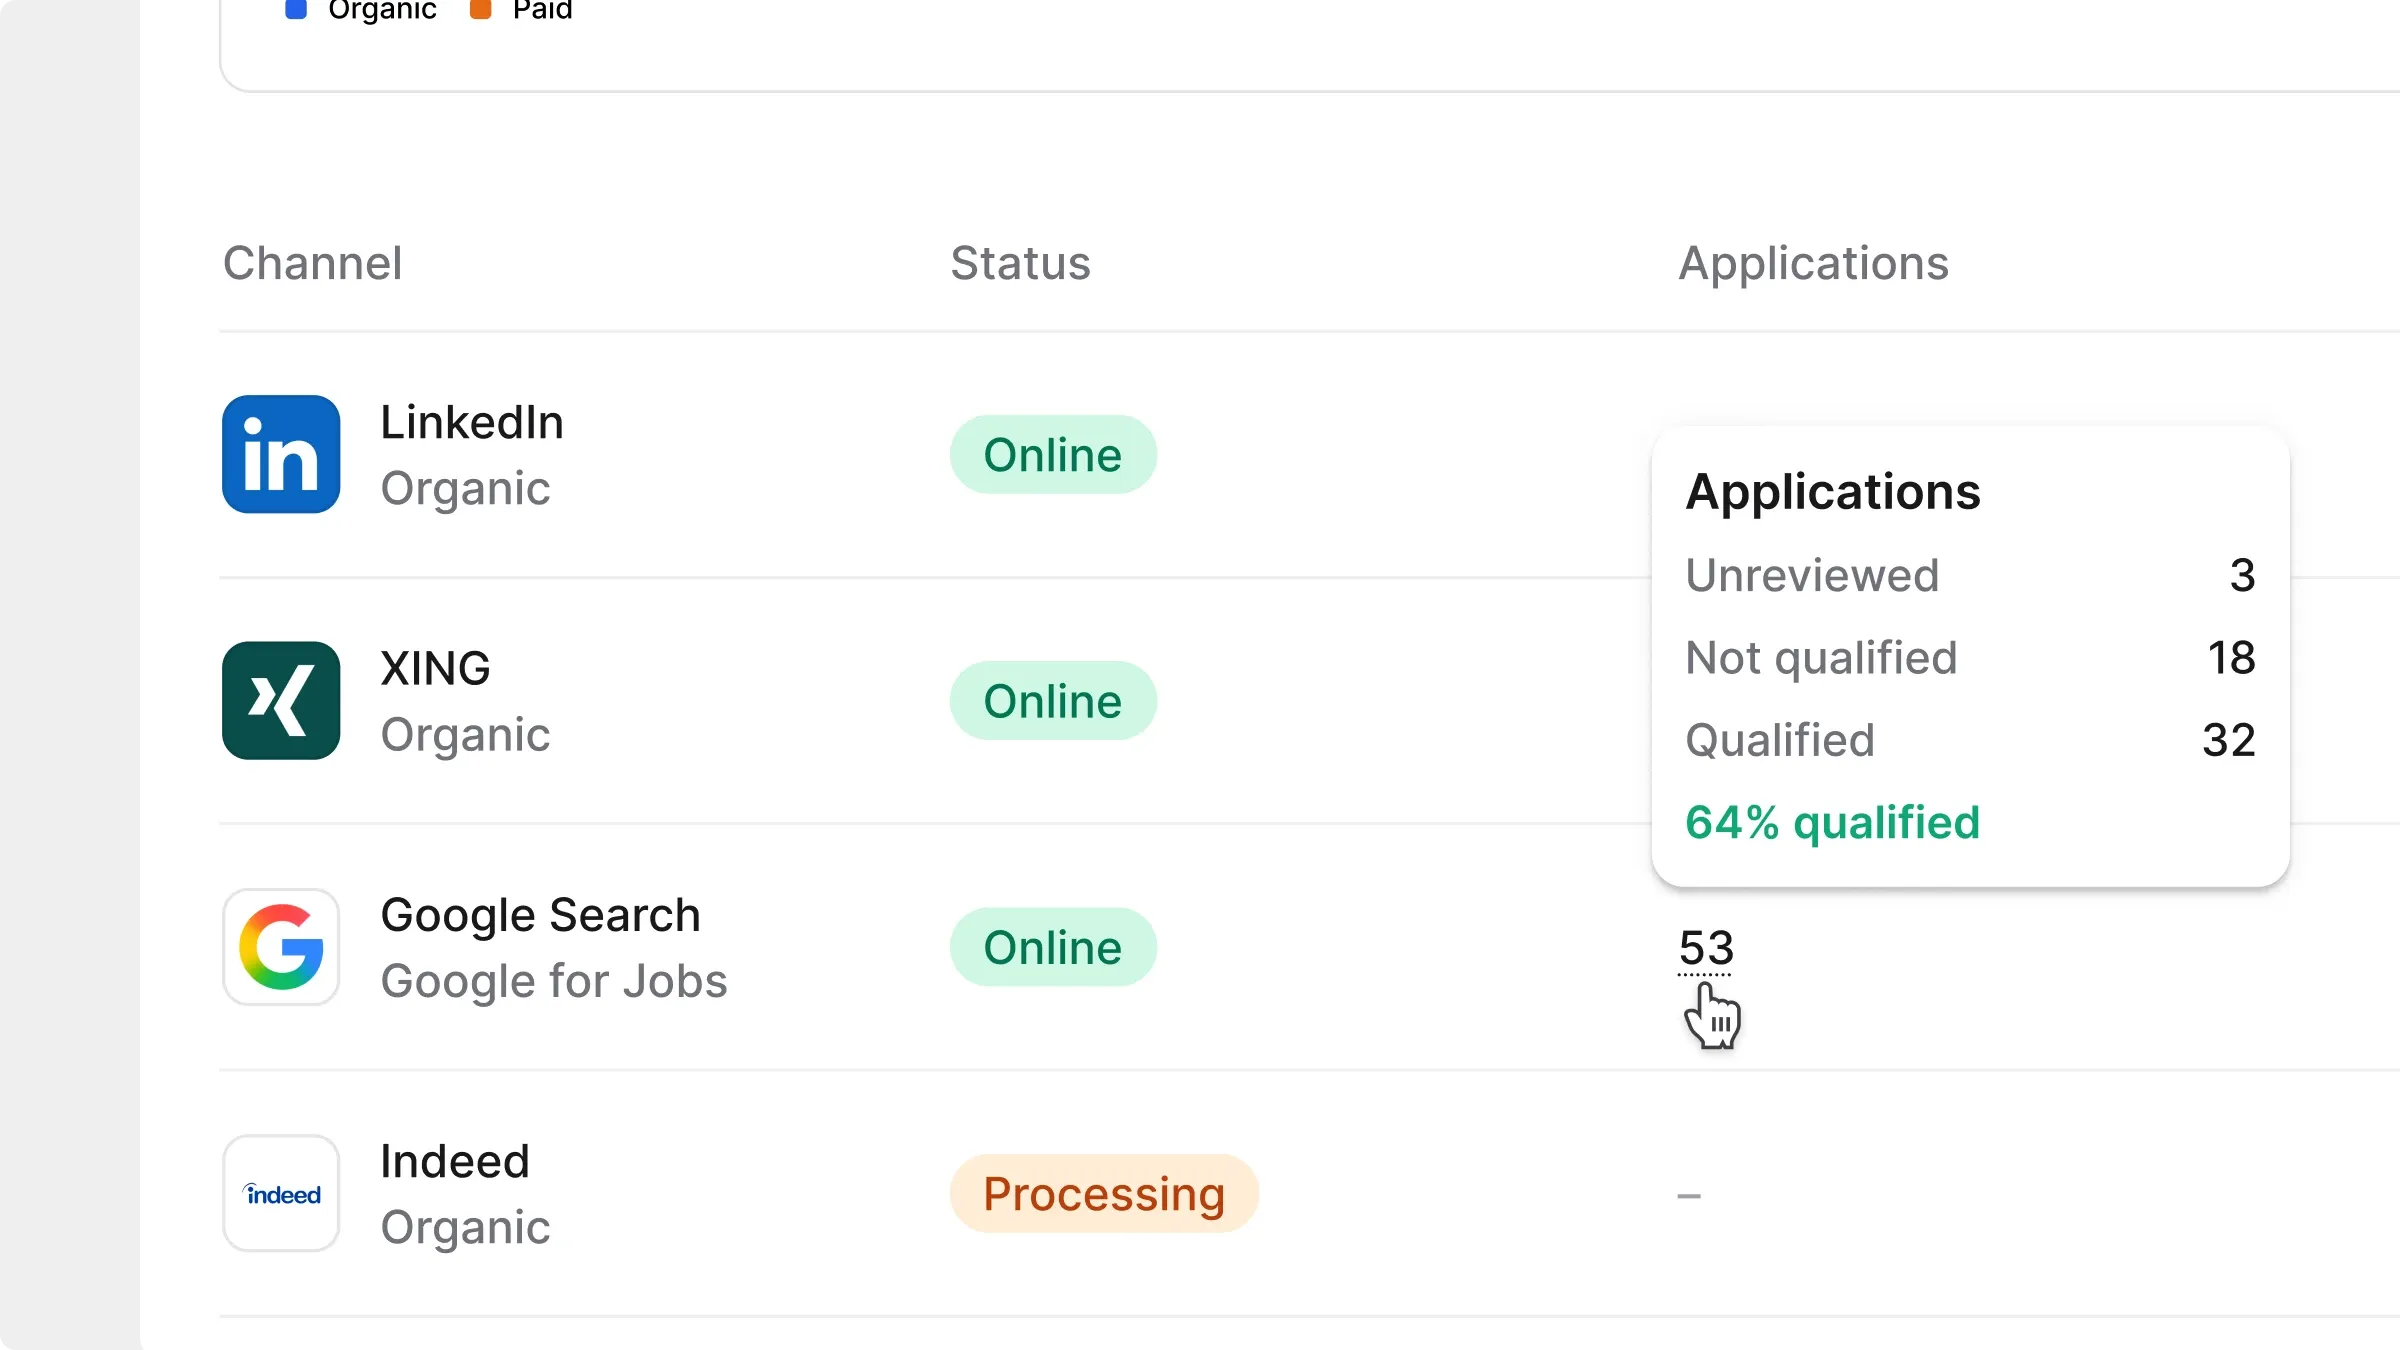Click the Online status badge for XING
Viewport: 2400px width, 1350px height.
(x=1053, y=701)
